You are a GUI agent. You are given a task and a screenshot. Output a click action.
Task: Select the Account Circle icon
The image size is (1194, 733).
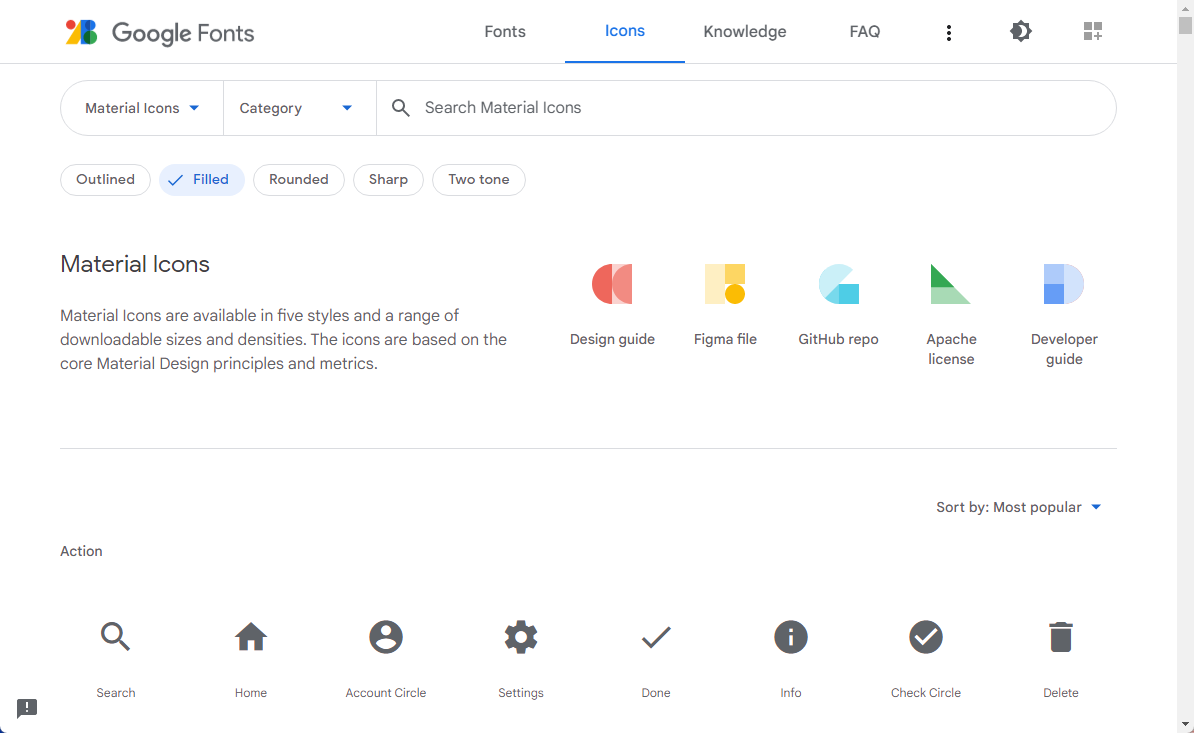386,636
